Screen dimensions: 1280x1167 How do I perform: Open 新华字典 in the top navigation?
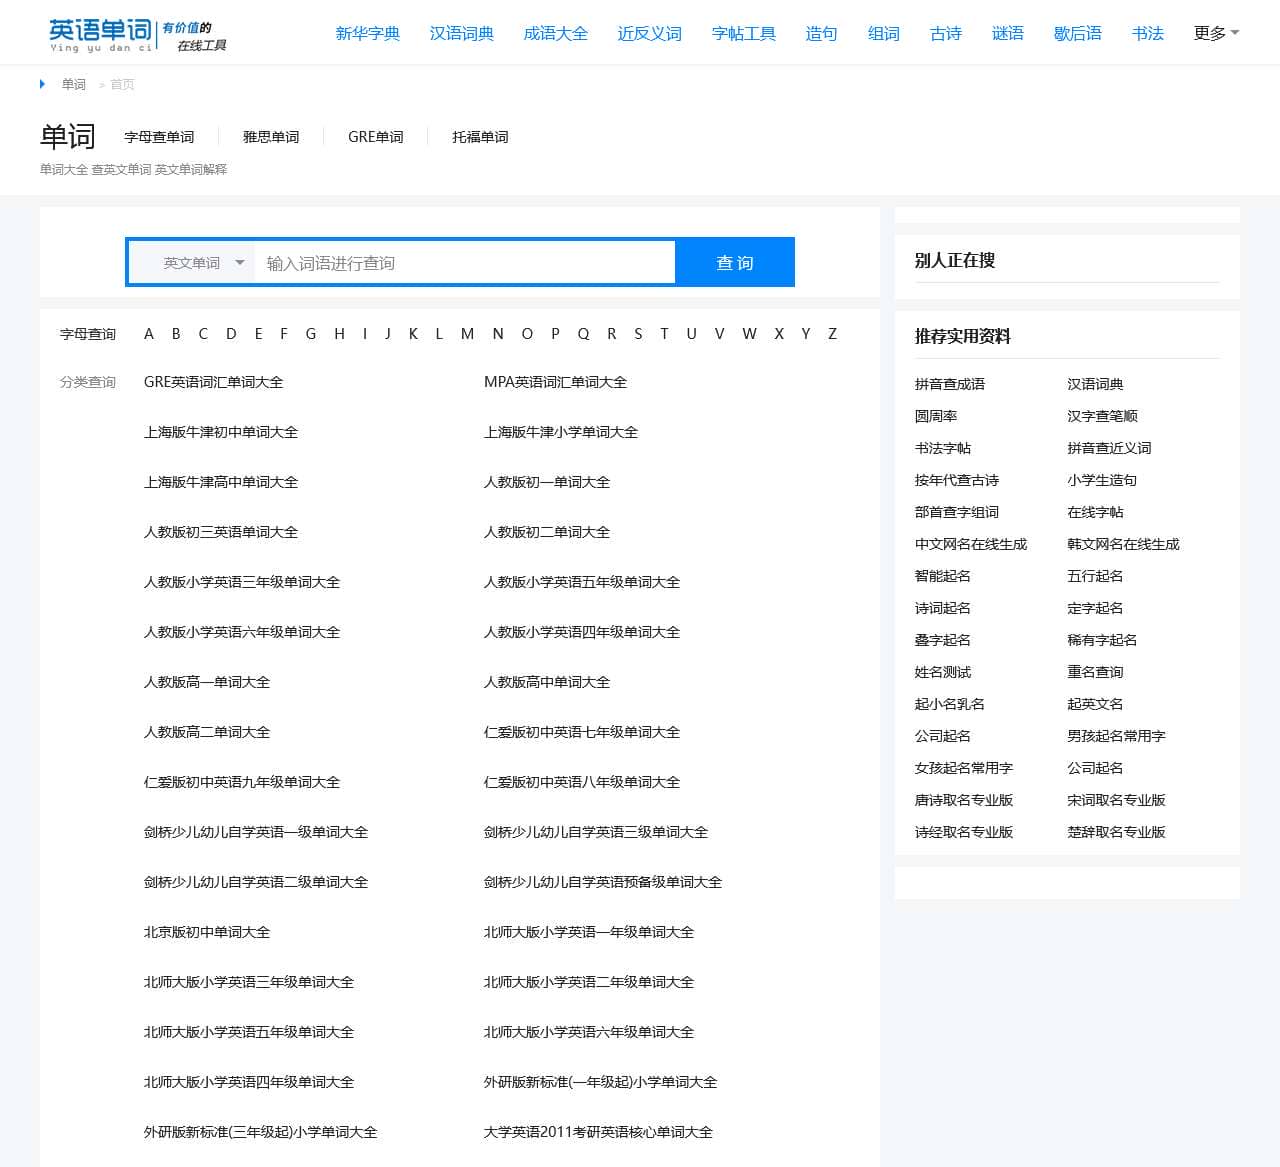368,33
